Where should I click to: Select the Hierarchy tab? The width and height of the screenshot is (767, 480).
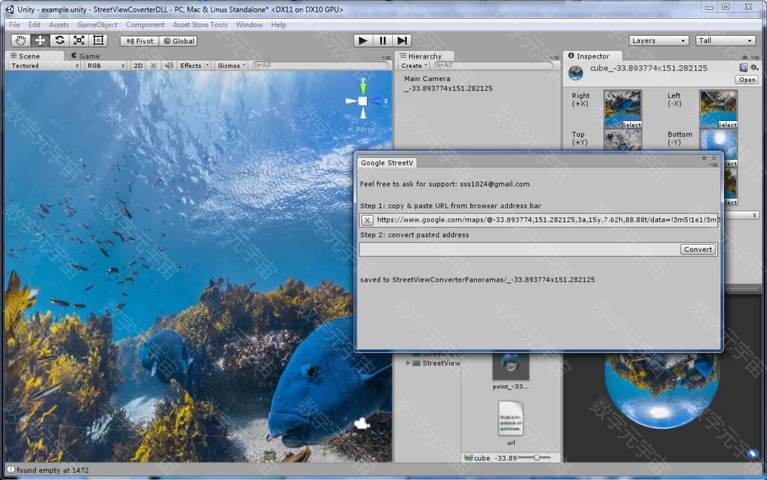pyautogui.click(x=424, y=56)
